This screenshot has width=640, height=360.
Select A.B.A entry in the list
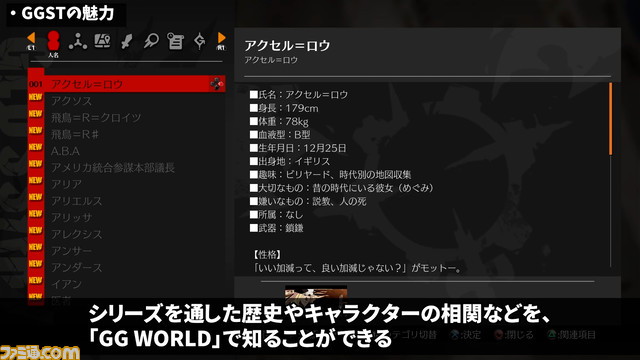(x=65, y=151)
